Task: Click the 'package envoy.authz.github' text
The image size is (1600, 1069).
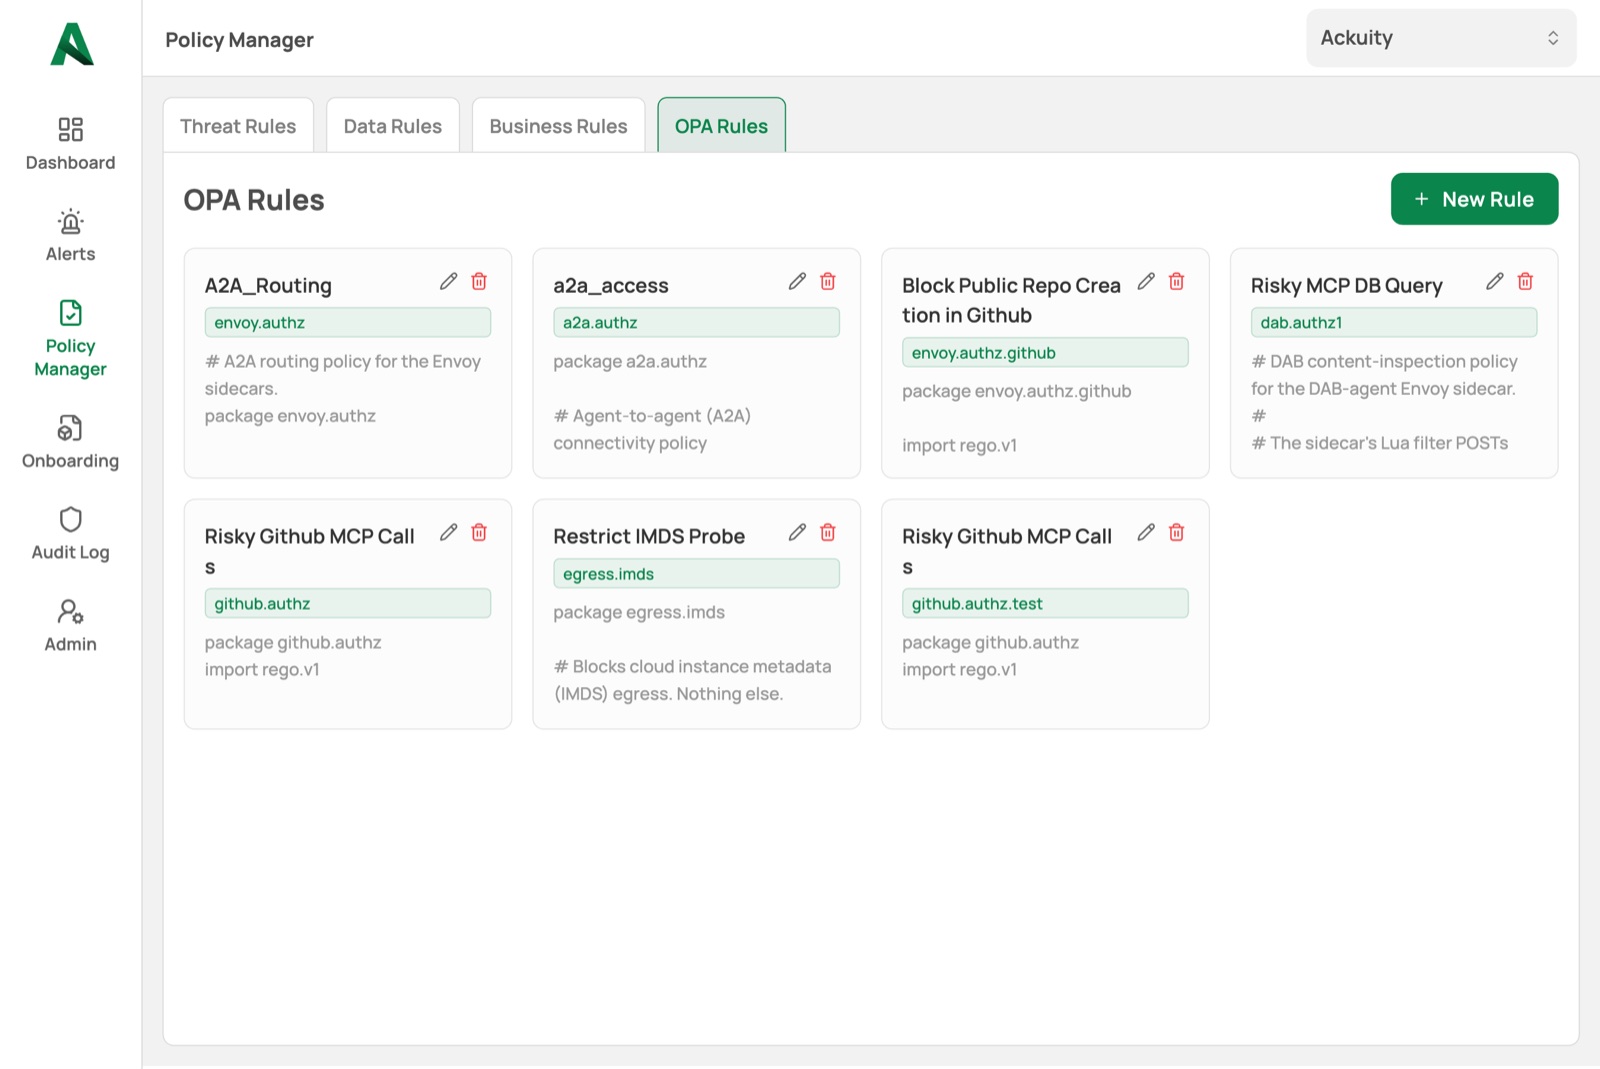Action: [1017, 391]
